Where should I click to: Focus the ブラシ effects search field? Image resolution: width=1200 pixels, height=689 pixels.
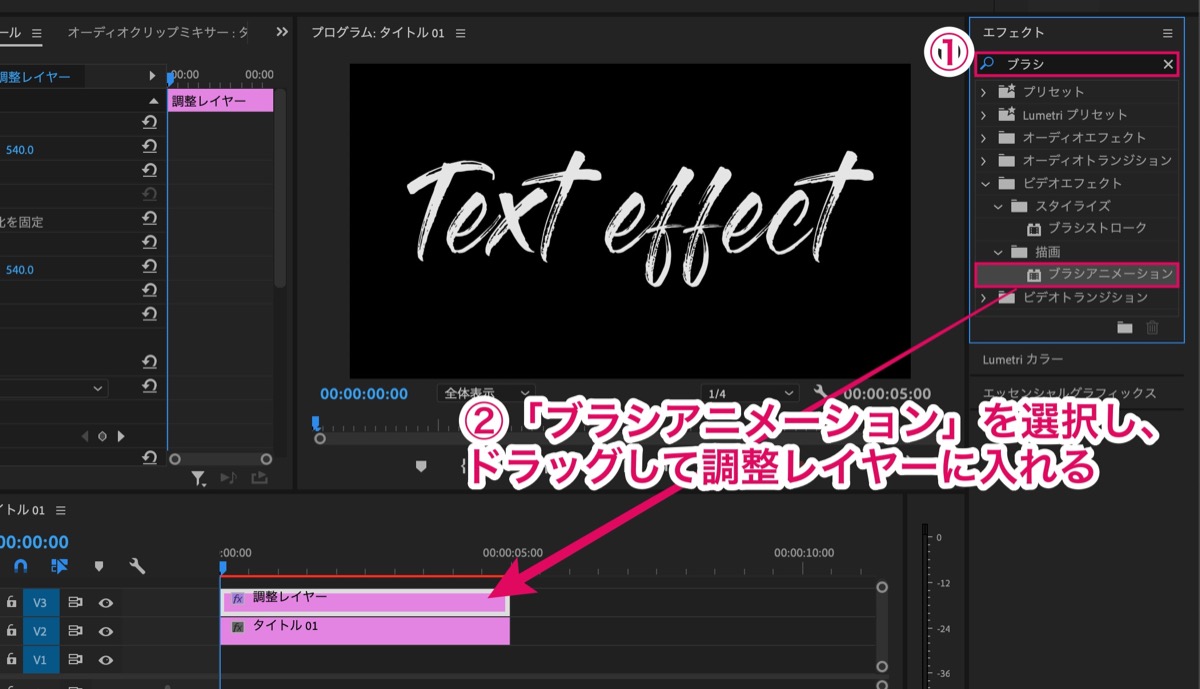[1077, 64]
